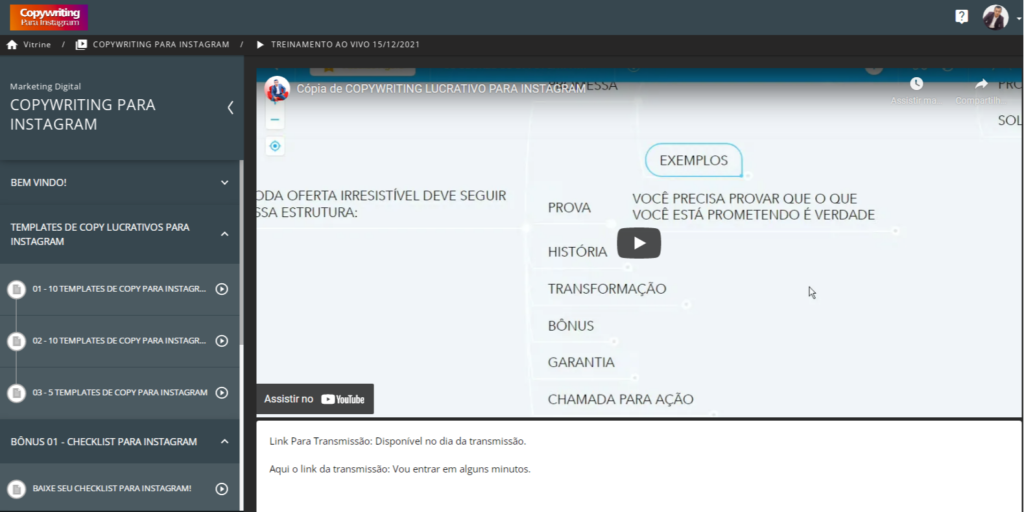The width and height of the screenshot is (1024, 512).
Task: Open the user profile avatar
Action: pos(995,17)
